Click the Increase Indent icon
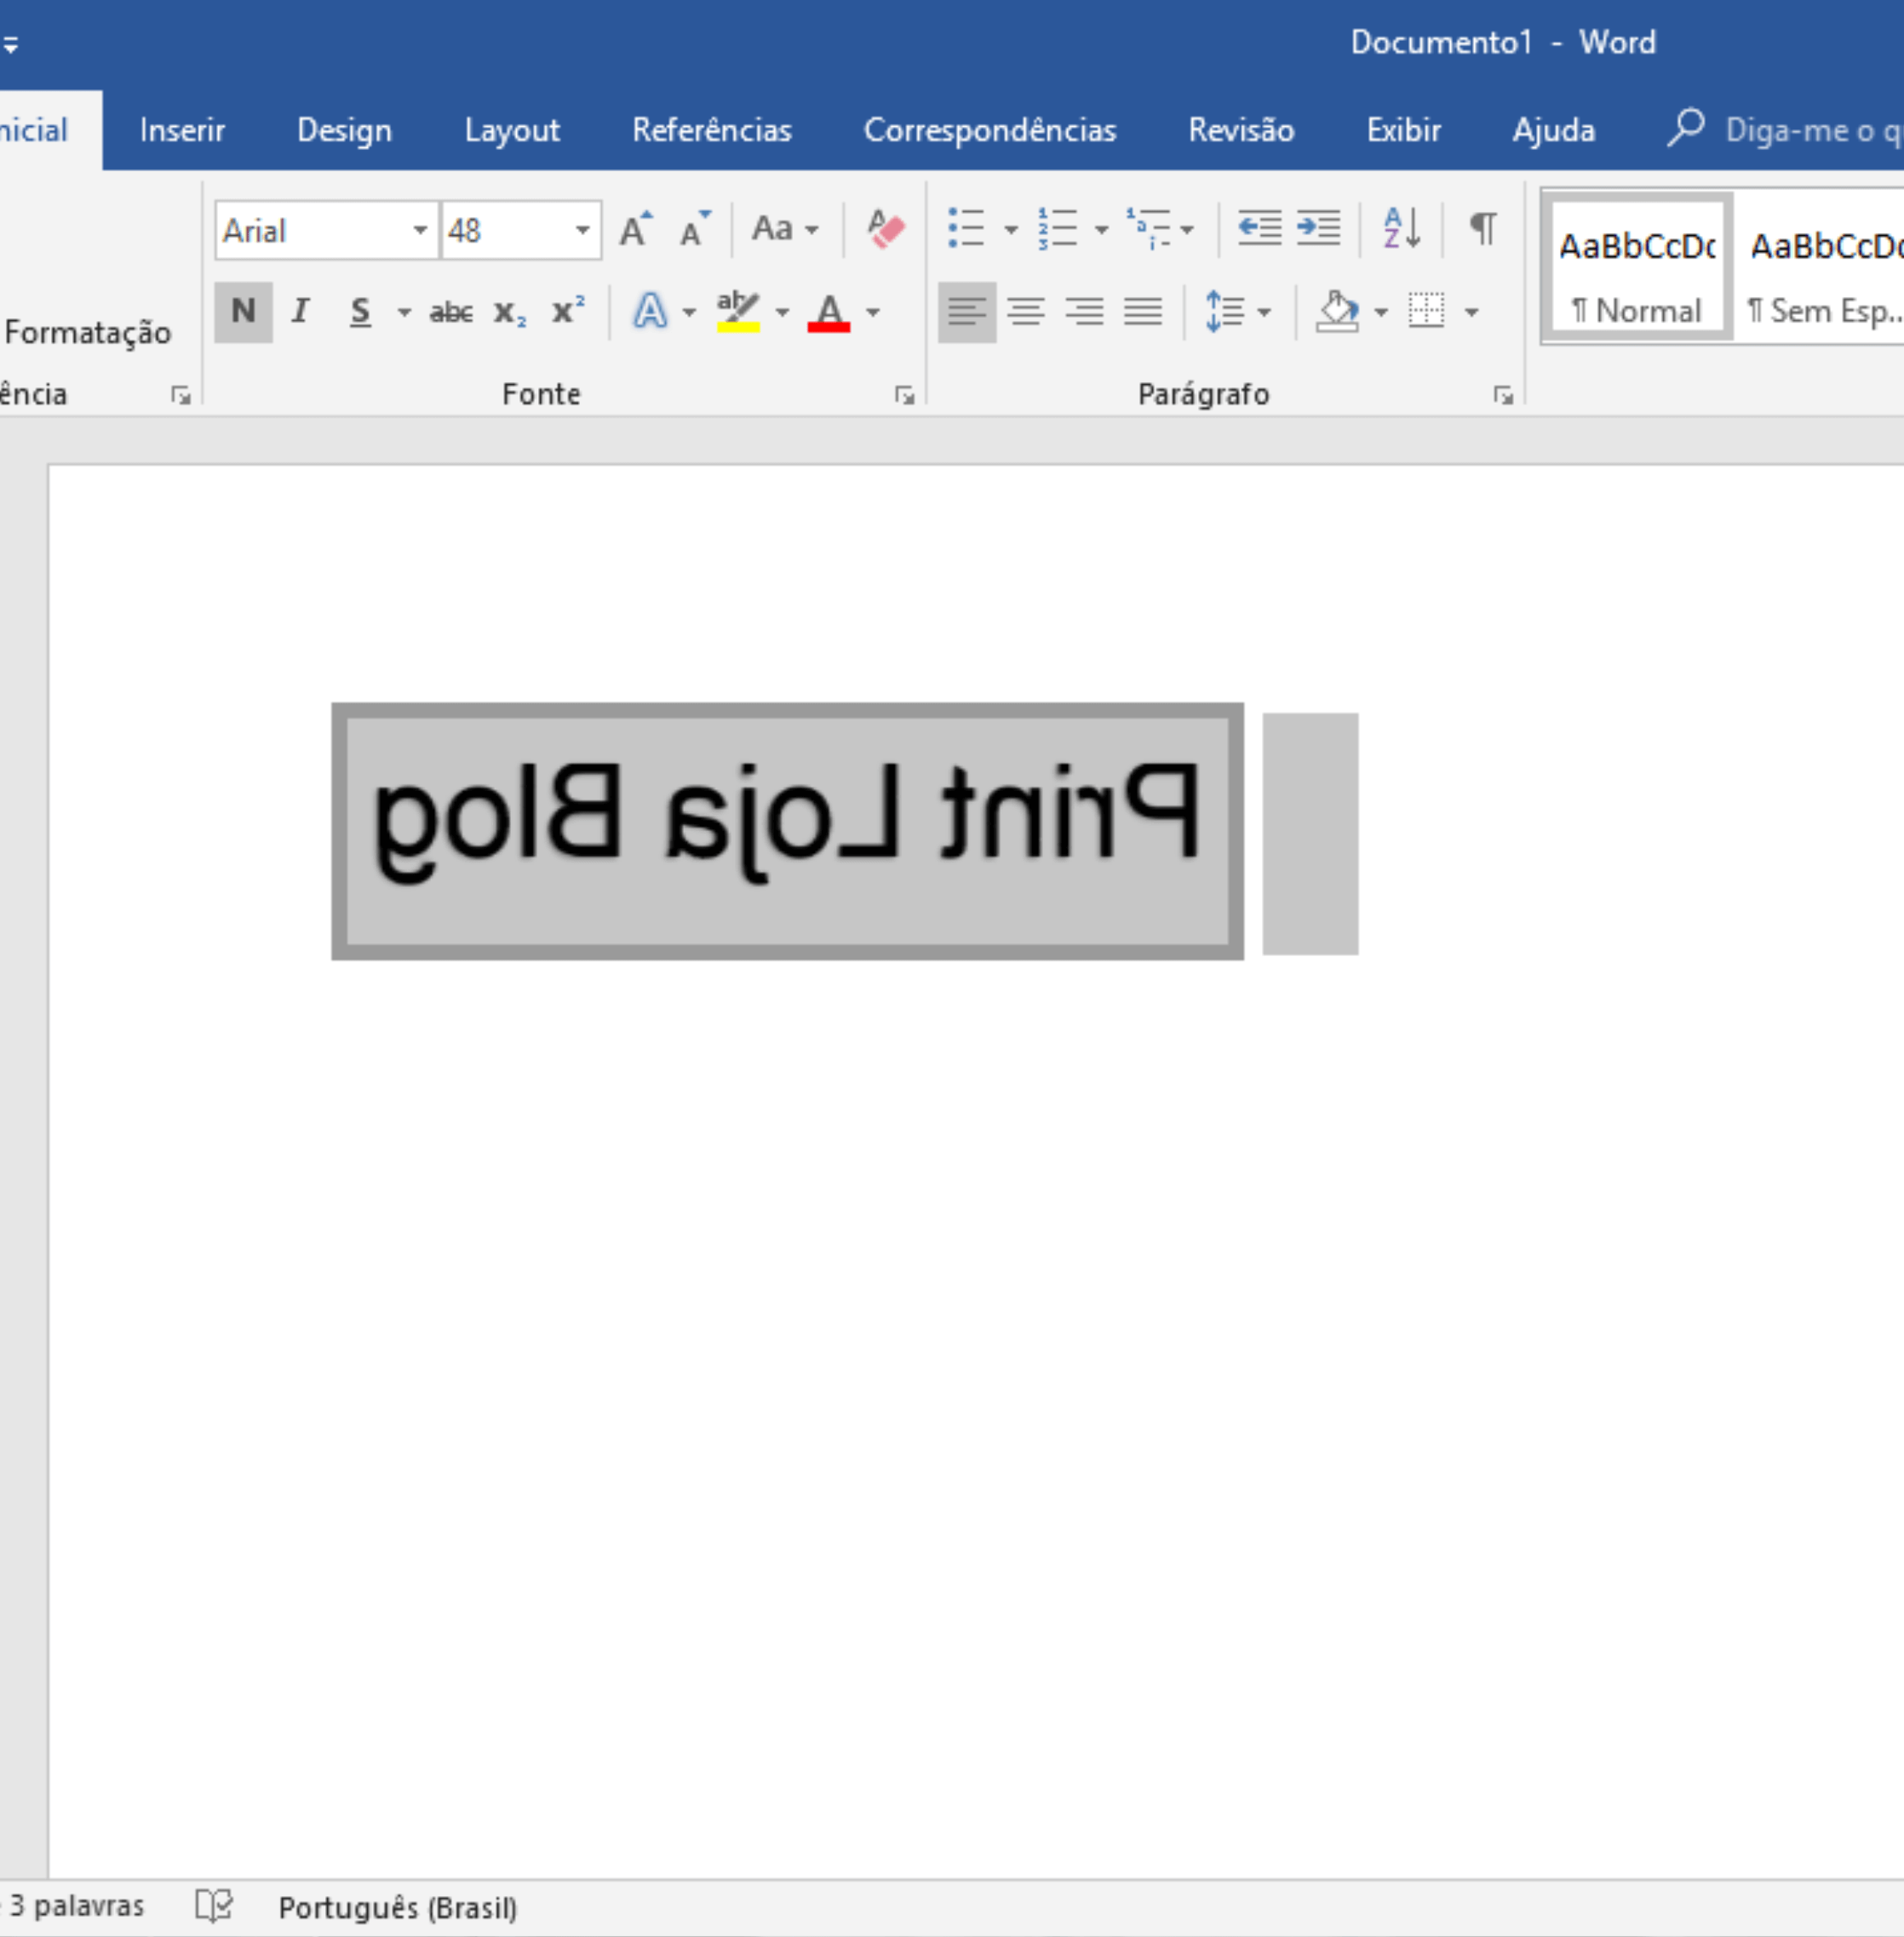Image resolution: width=1904 pixels, height=1937 pixels. pos(1318,229)
